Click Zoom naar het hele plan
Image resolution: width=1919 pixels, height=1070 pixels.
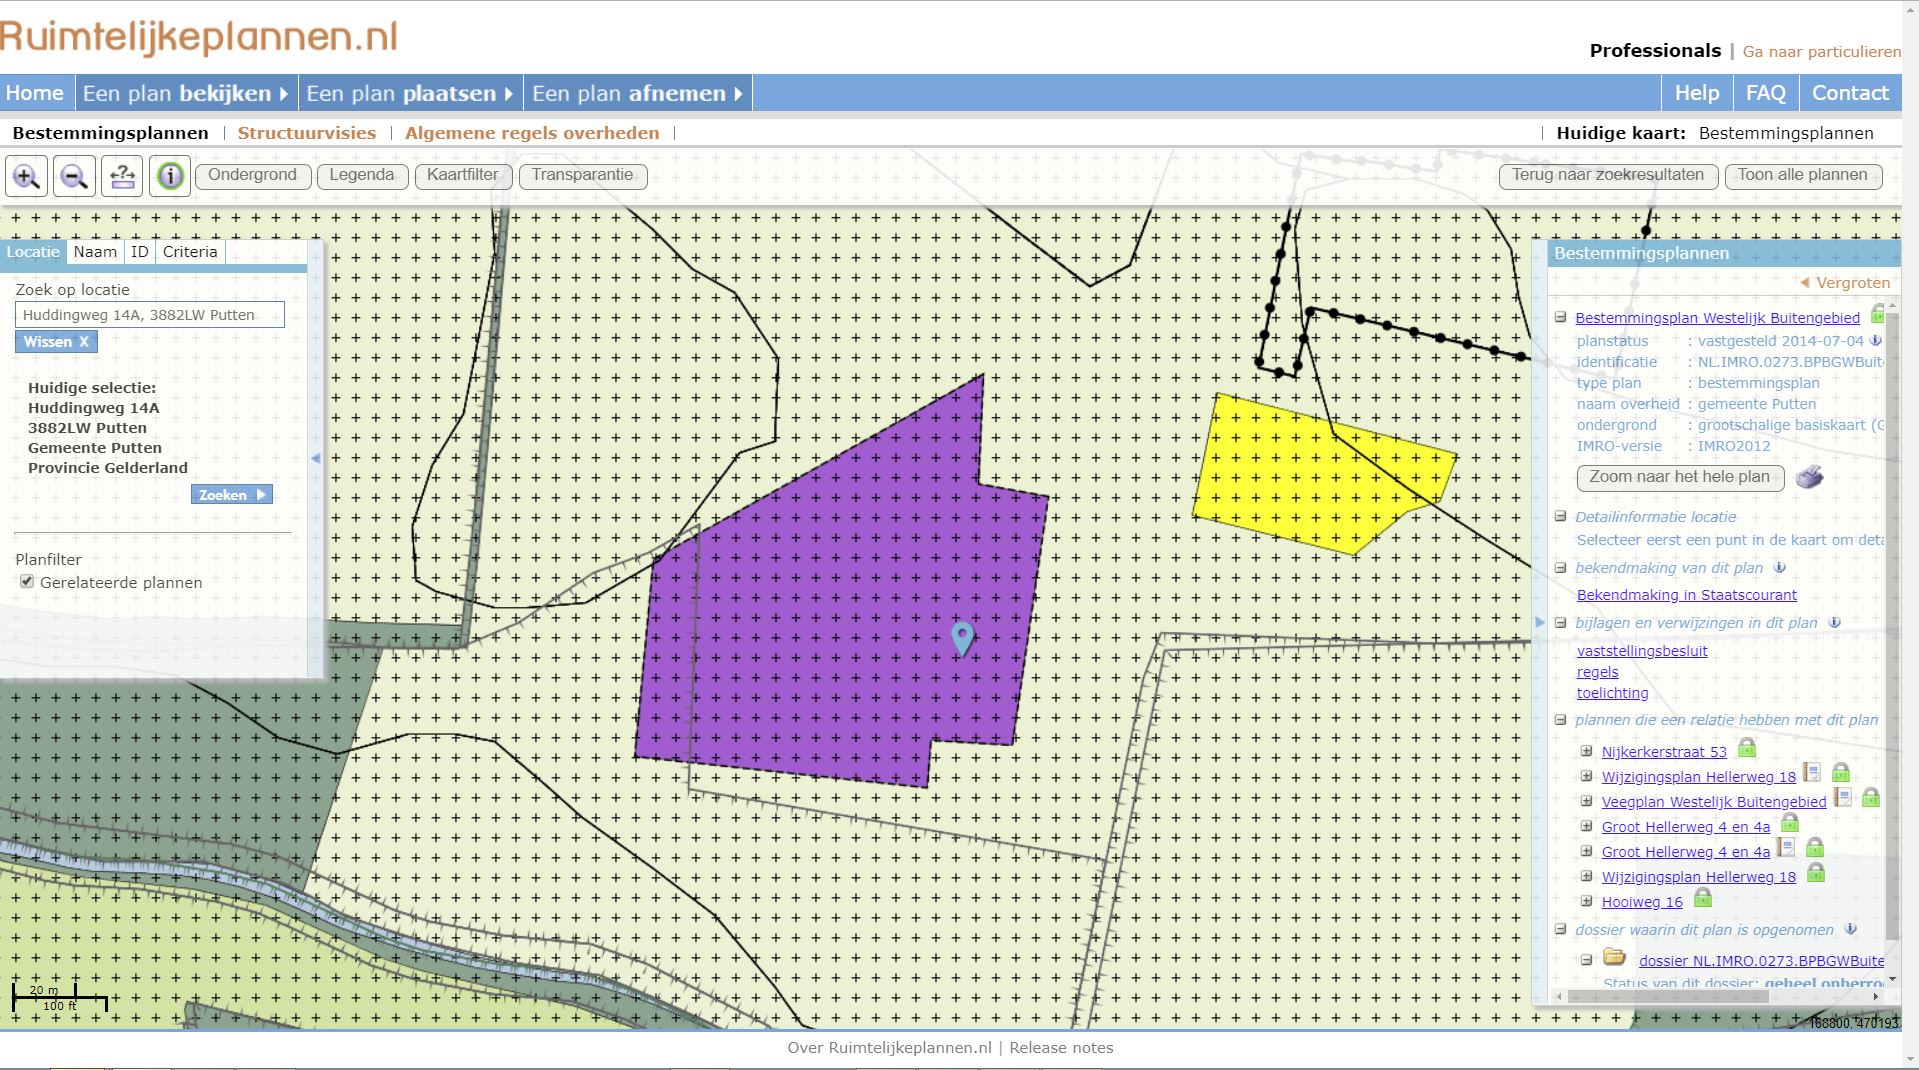tap(1680, 477)
